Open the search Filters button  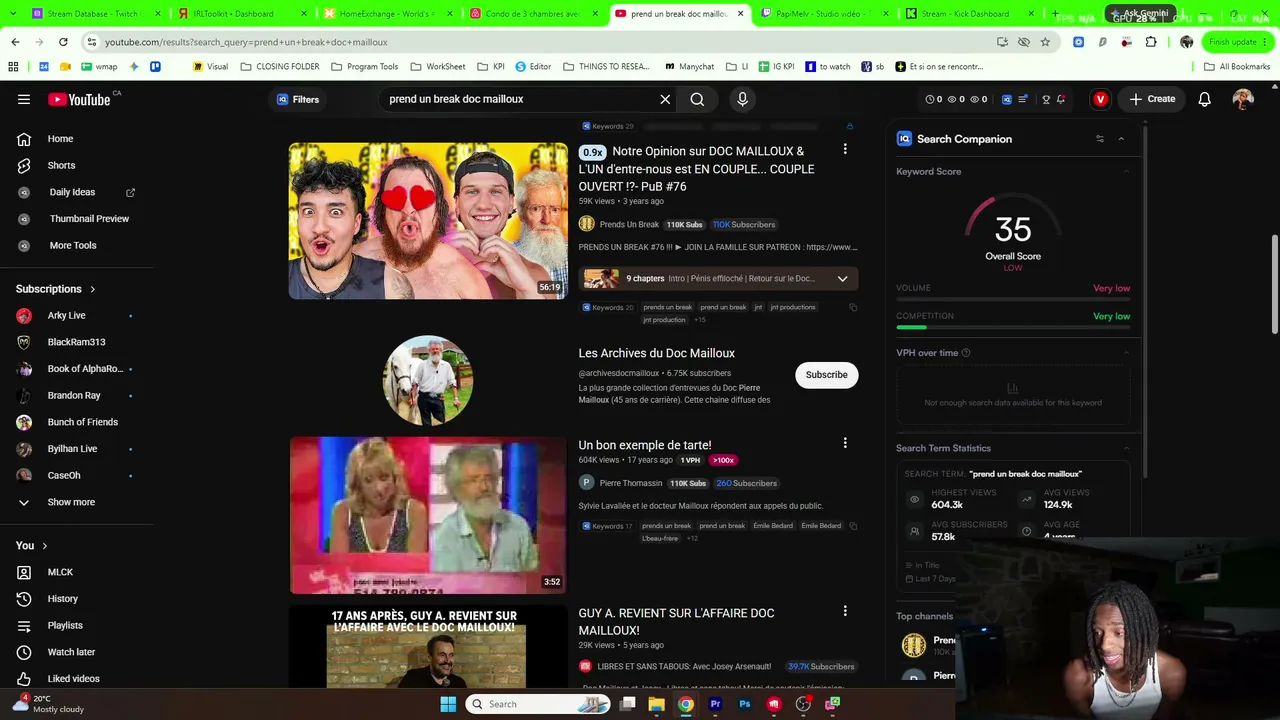tap(298, 99)
